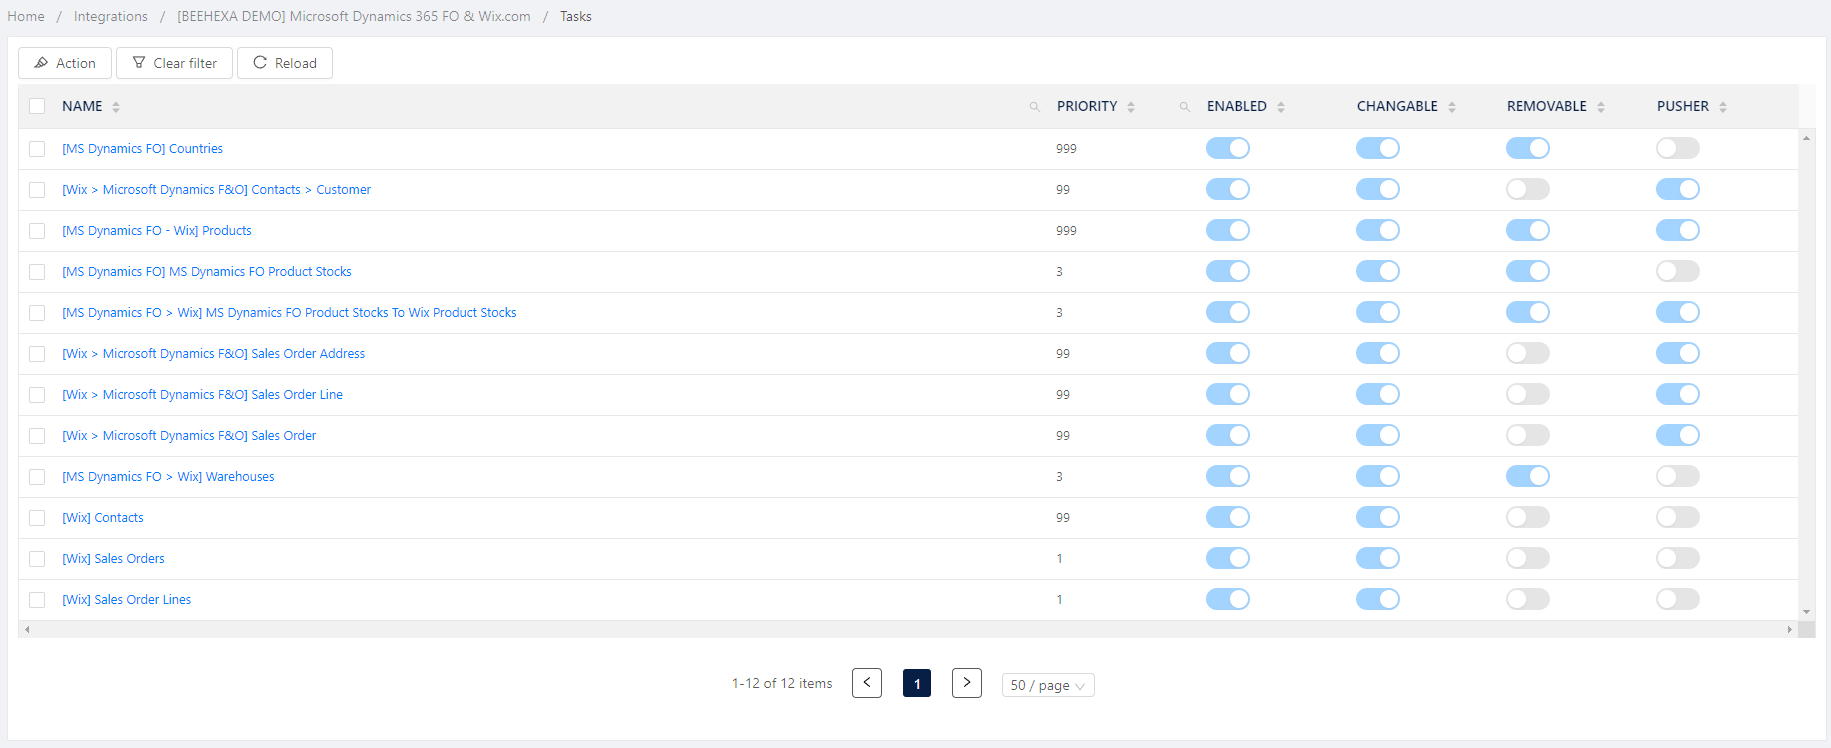Toggle PUSHER for MS Dynamics FO Product Stocks
Viewport: 1831px width, 748px height.
coord(1678,271)
